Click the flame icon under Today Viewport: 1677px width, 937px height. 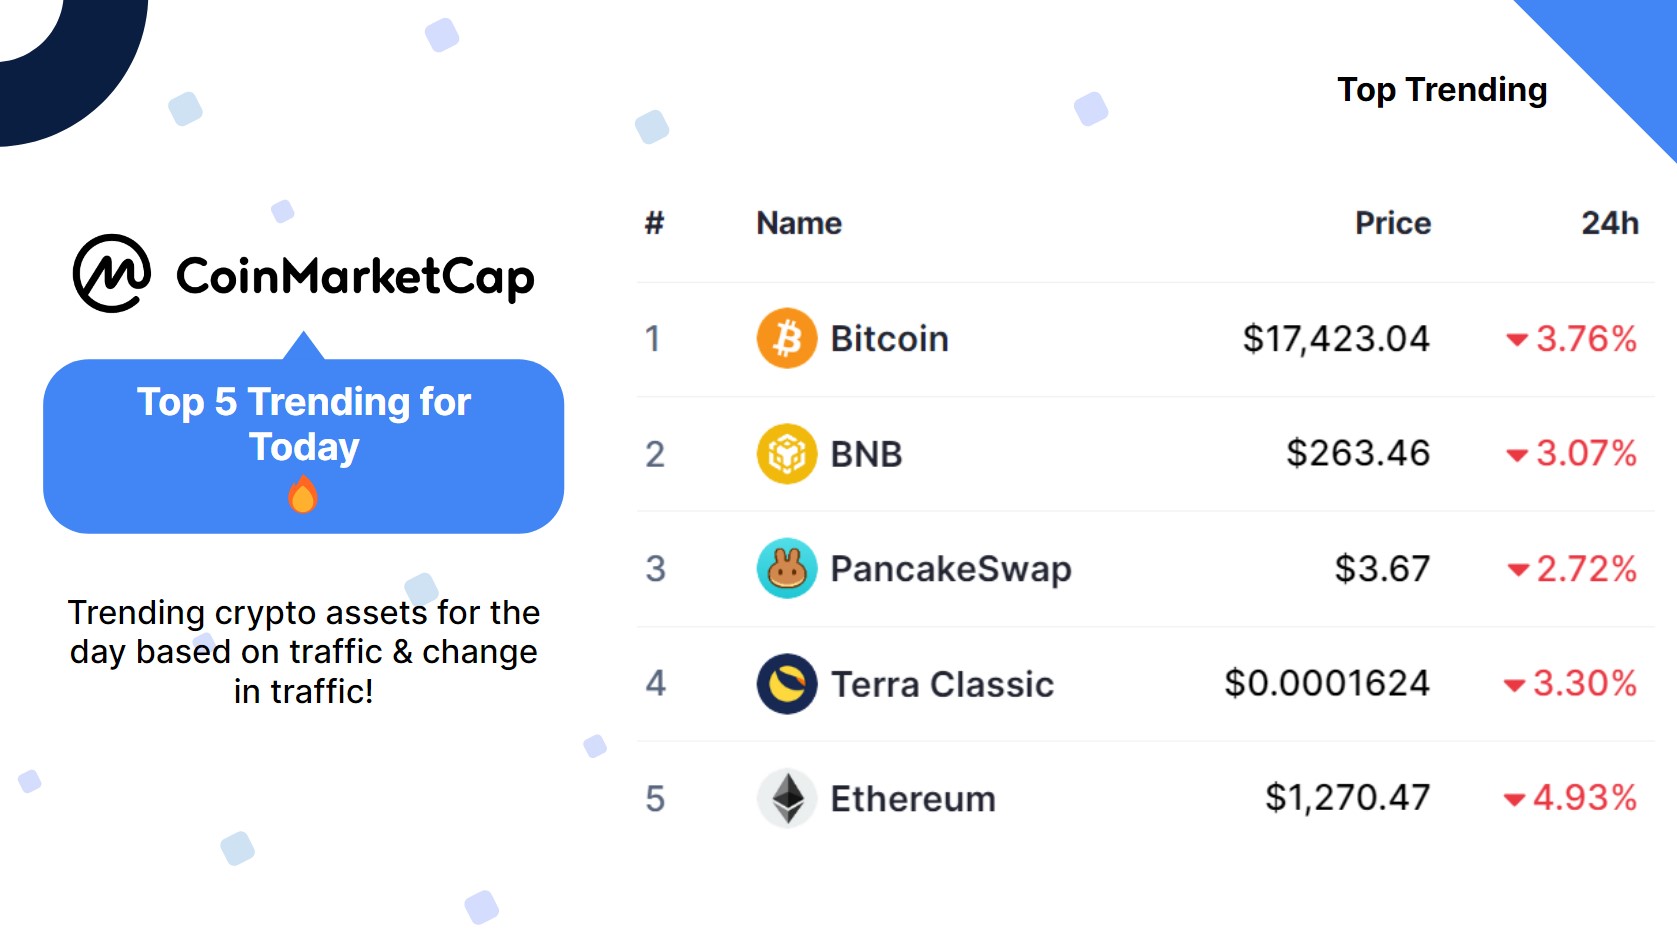coord(303,494)
